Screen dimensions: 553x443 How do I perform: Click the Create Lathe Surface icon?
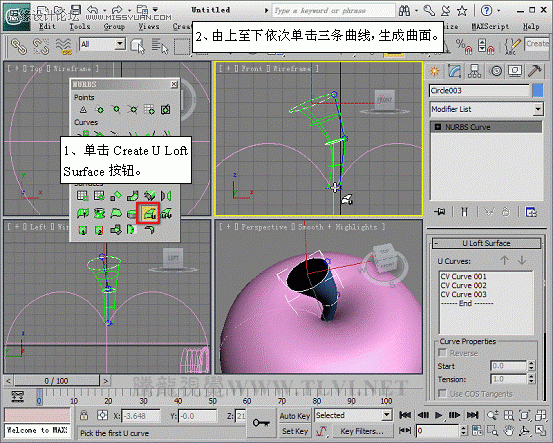point(99,213)
